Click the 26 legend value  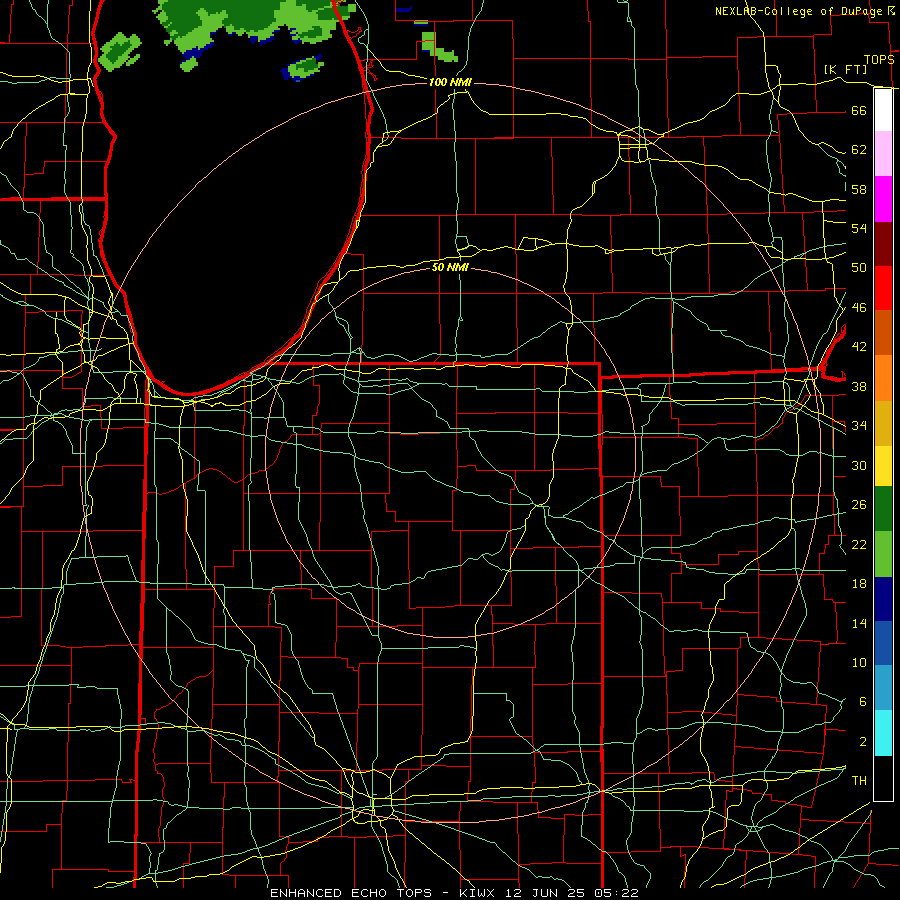[859, 505]
